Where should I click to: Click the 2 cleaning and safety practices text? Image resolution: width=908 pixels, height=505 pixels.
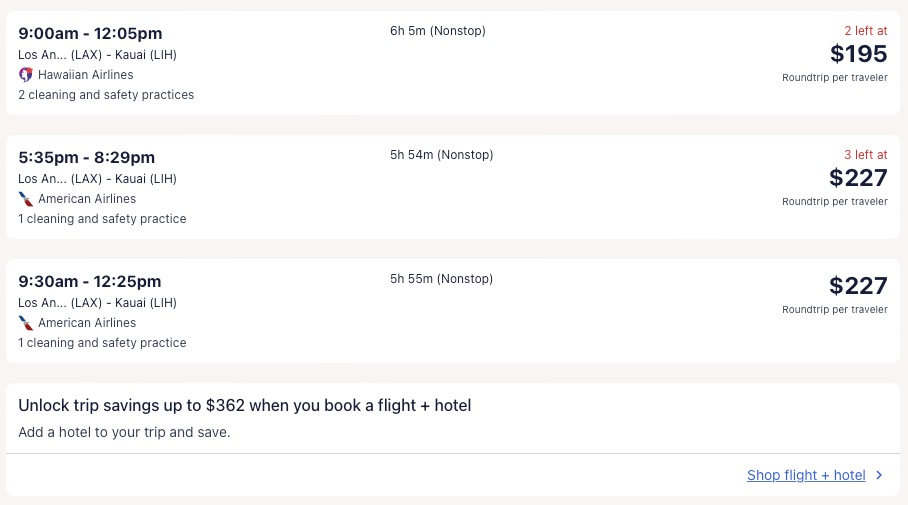point(106,95)
